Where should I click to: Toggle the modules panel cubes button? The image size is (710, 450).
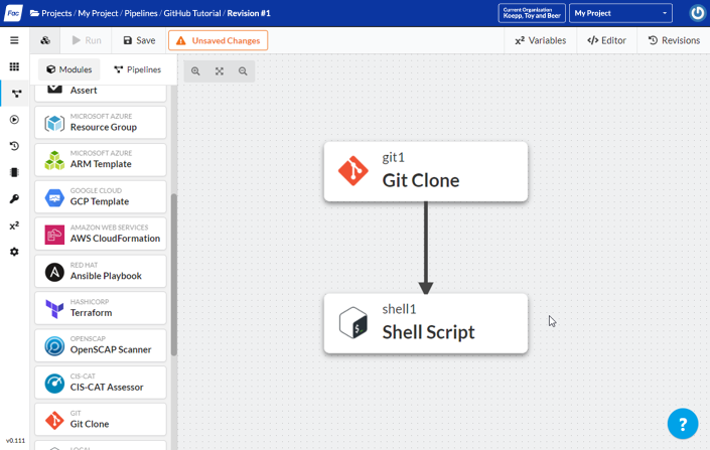pos(45,41)
